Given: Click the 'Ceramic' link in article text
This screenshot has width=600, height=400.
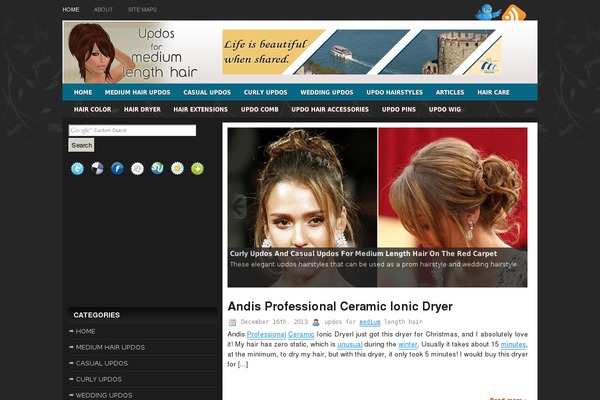Looking at the screenshot, I should [x=301, y=335].
